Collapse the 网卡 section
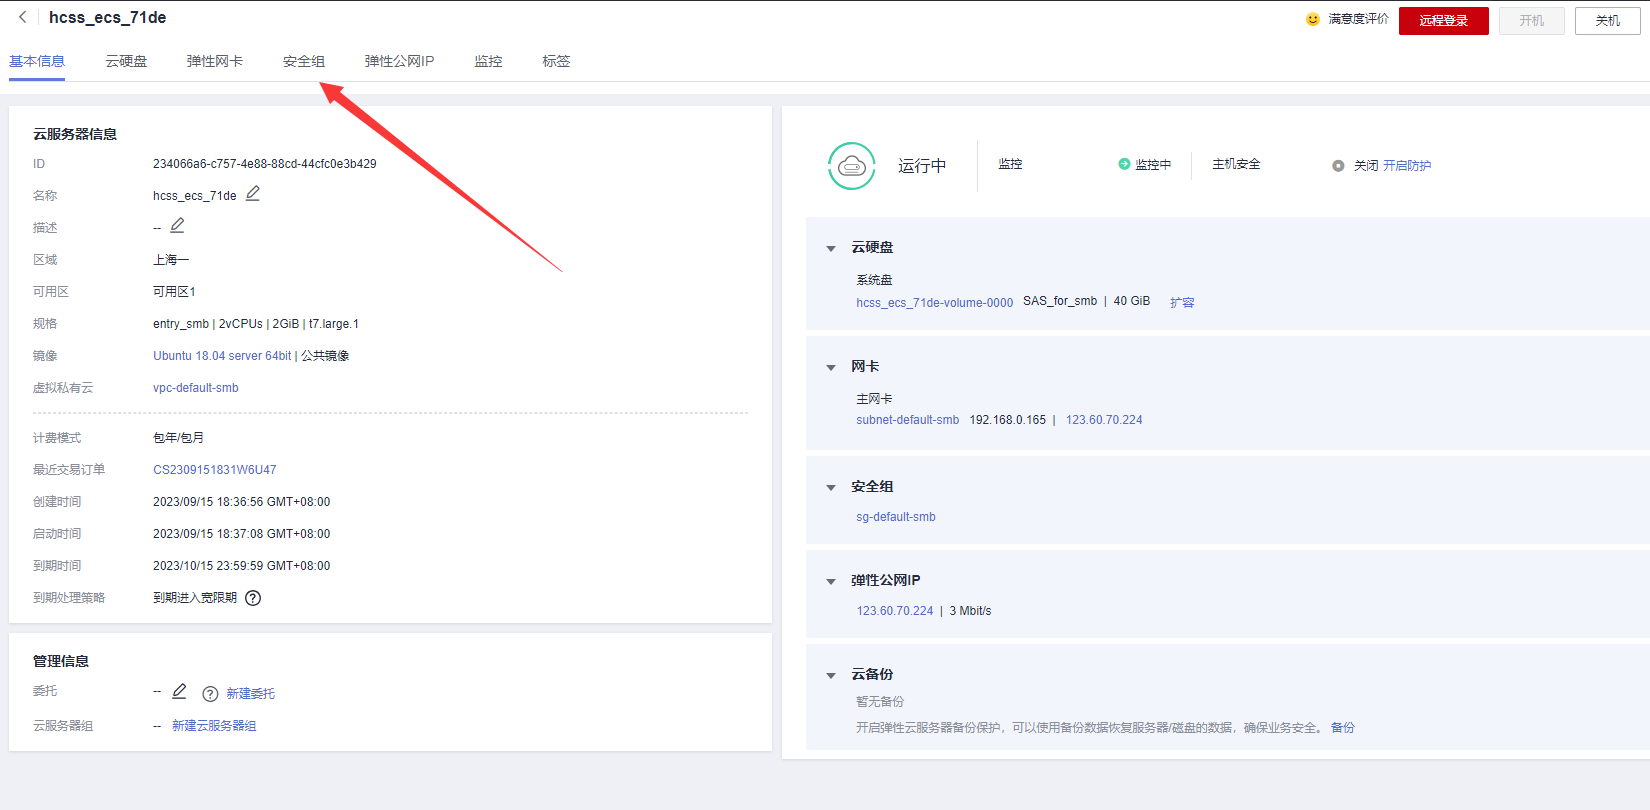This screenshot has height=810, width=1650. (x=831, y=367)
